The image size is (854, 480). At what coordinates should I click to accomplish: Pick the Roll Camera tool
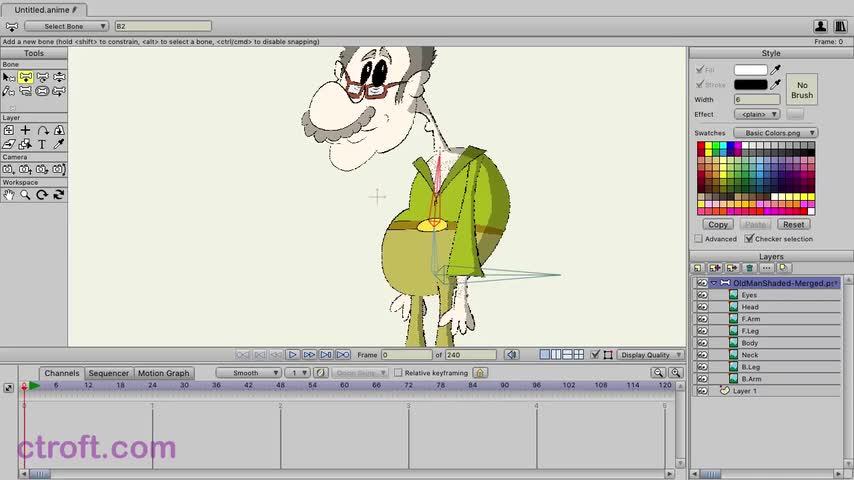[x=42, y=169]
